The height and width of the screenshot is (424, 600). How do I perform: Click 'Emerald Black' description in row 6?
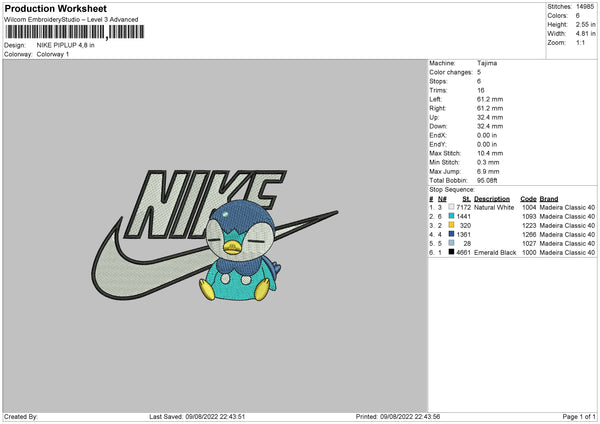tap(495, 253)
